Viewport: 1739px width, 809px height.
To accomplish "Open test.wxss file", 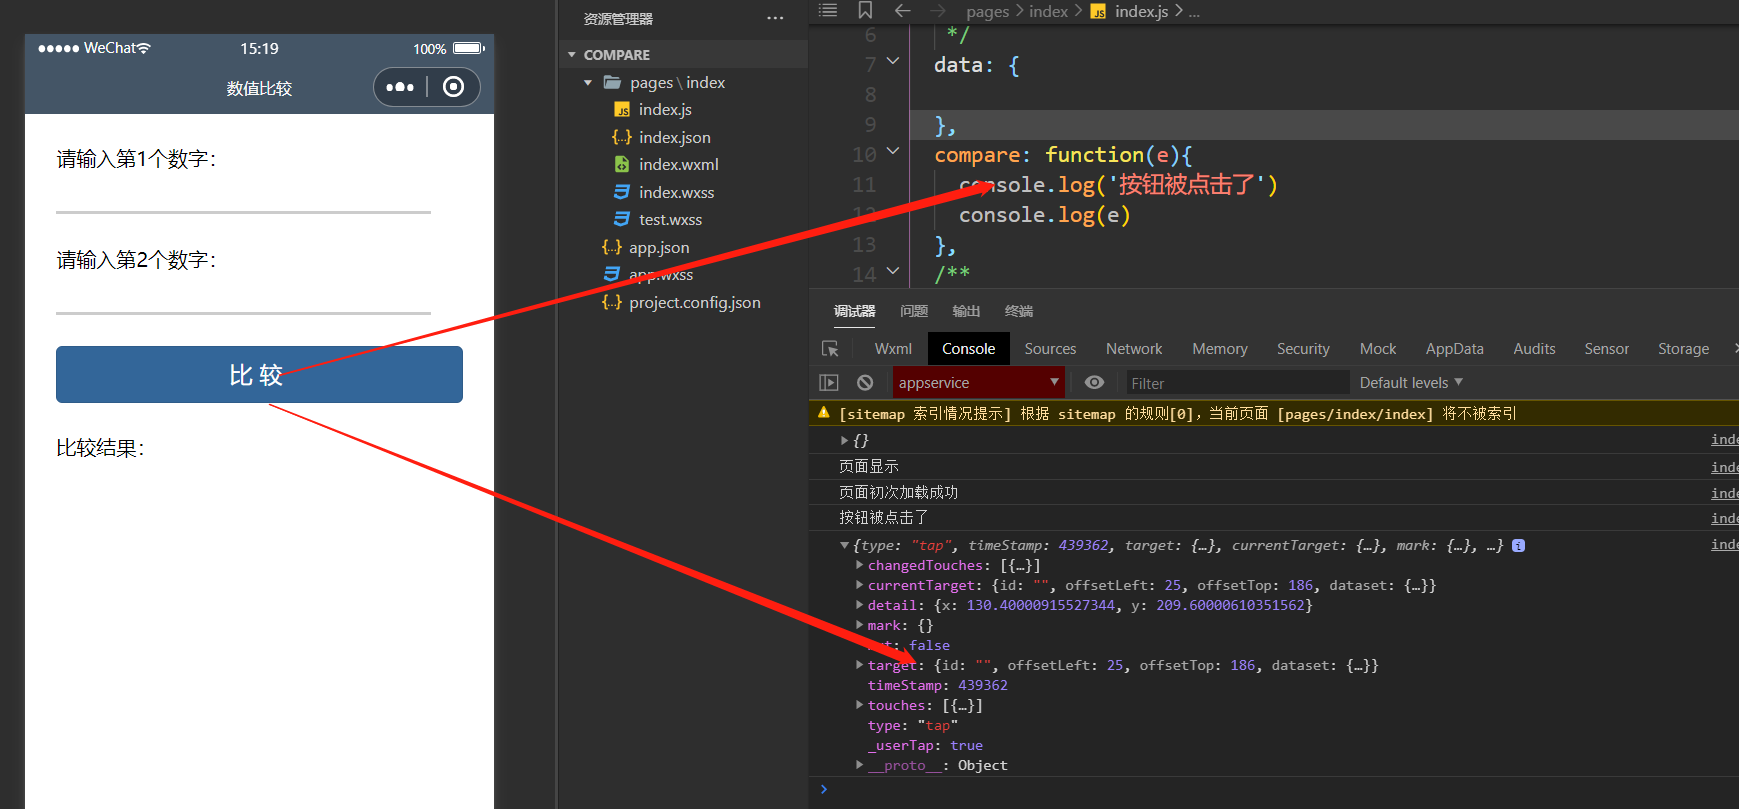I will (670, 220).
